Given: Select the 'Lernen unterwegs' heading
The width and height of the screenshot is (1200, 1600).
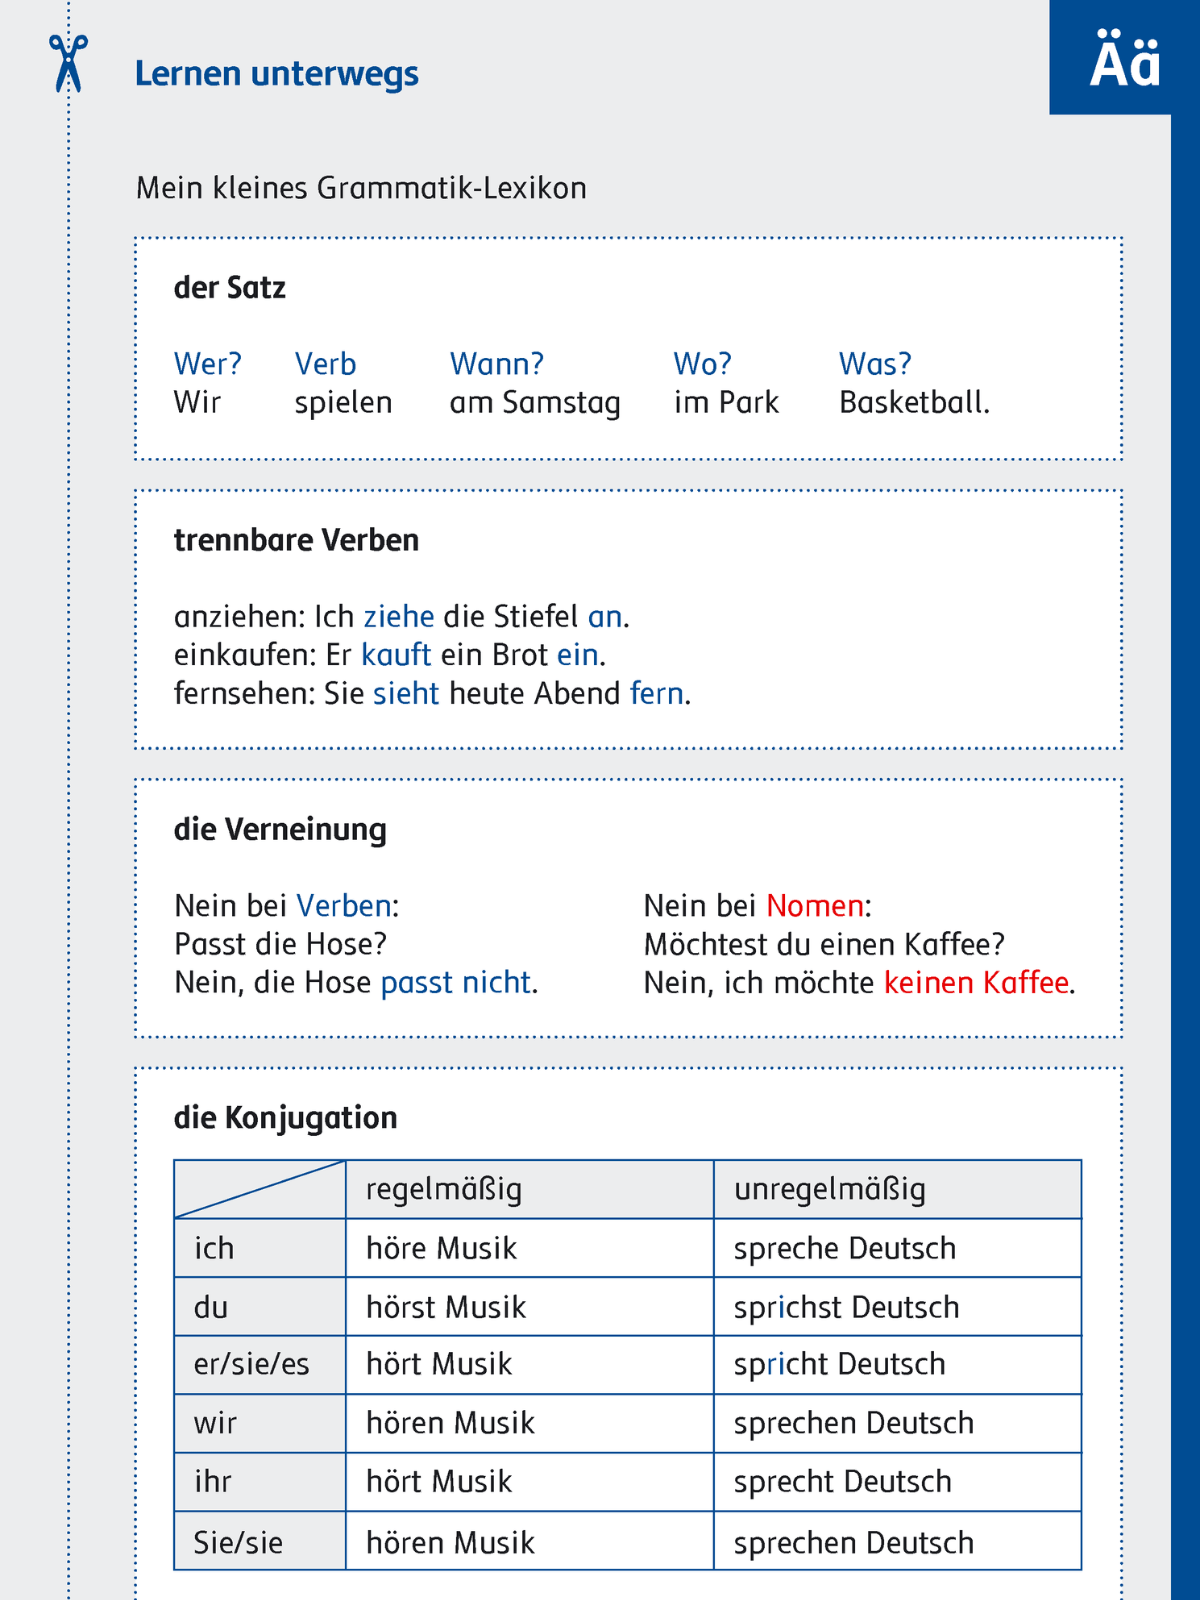Looking at the screenshot, I should (276, 74).
